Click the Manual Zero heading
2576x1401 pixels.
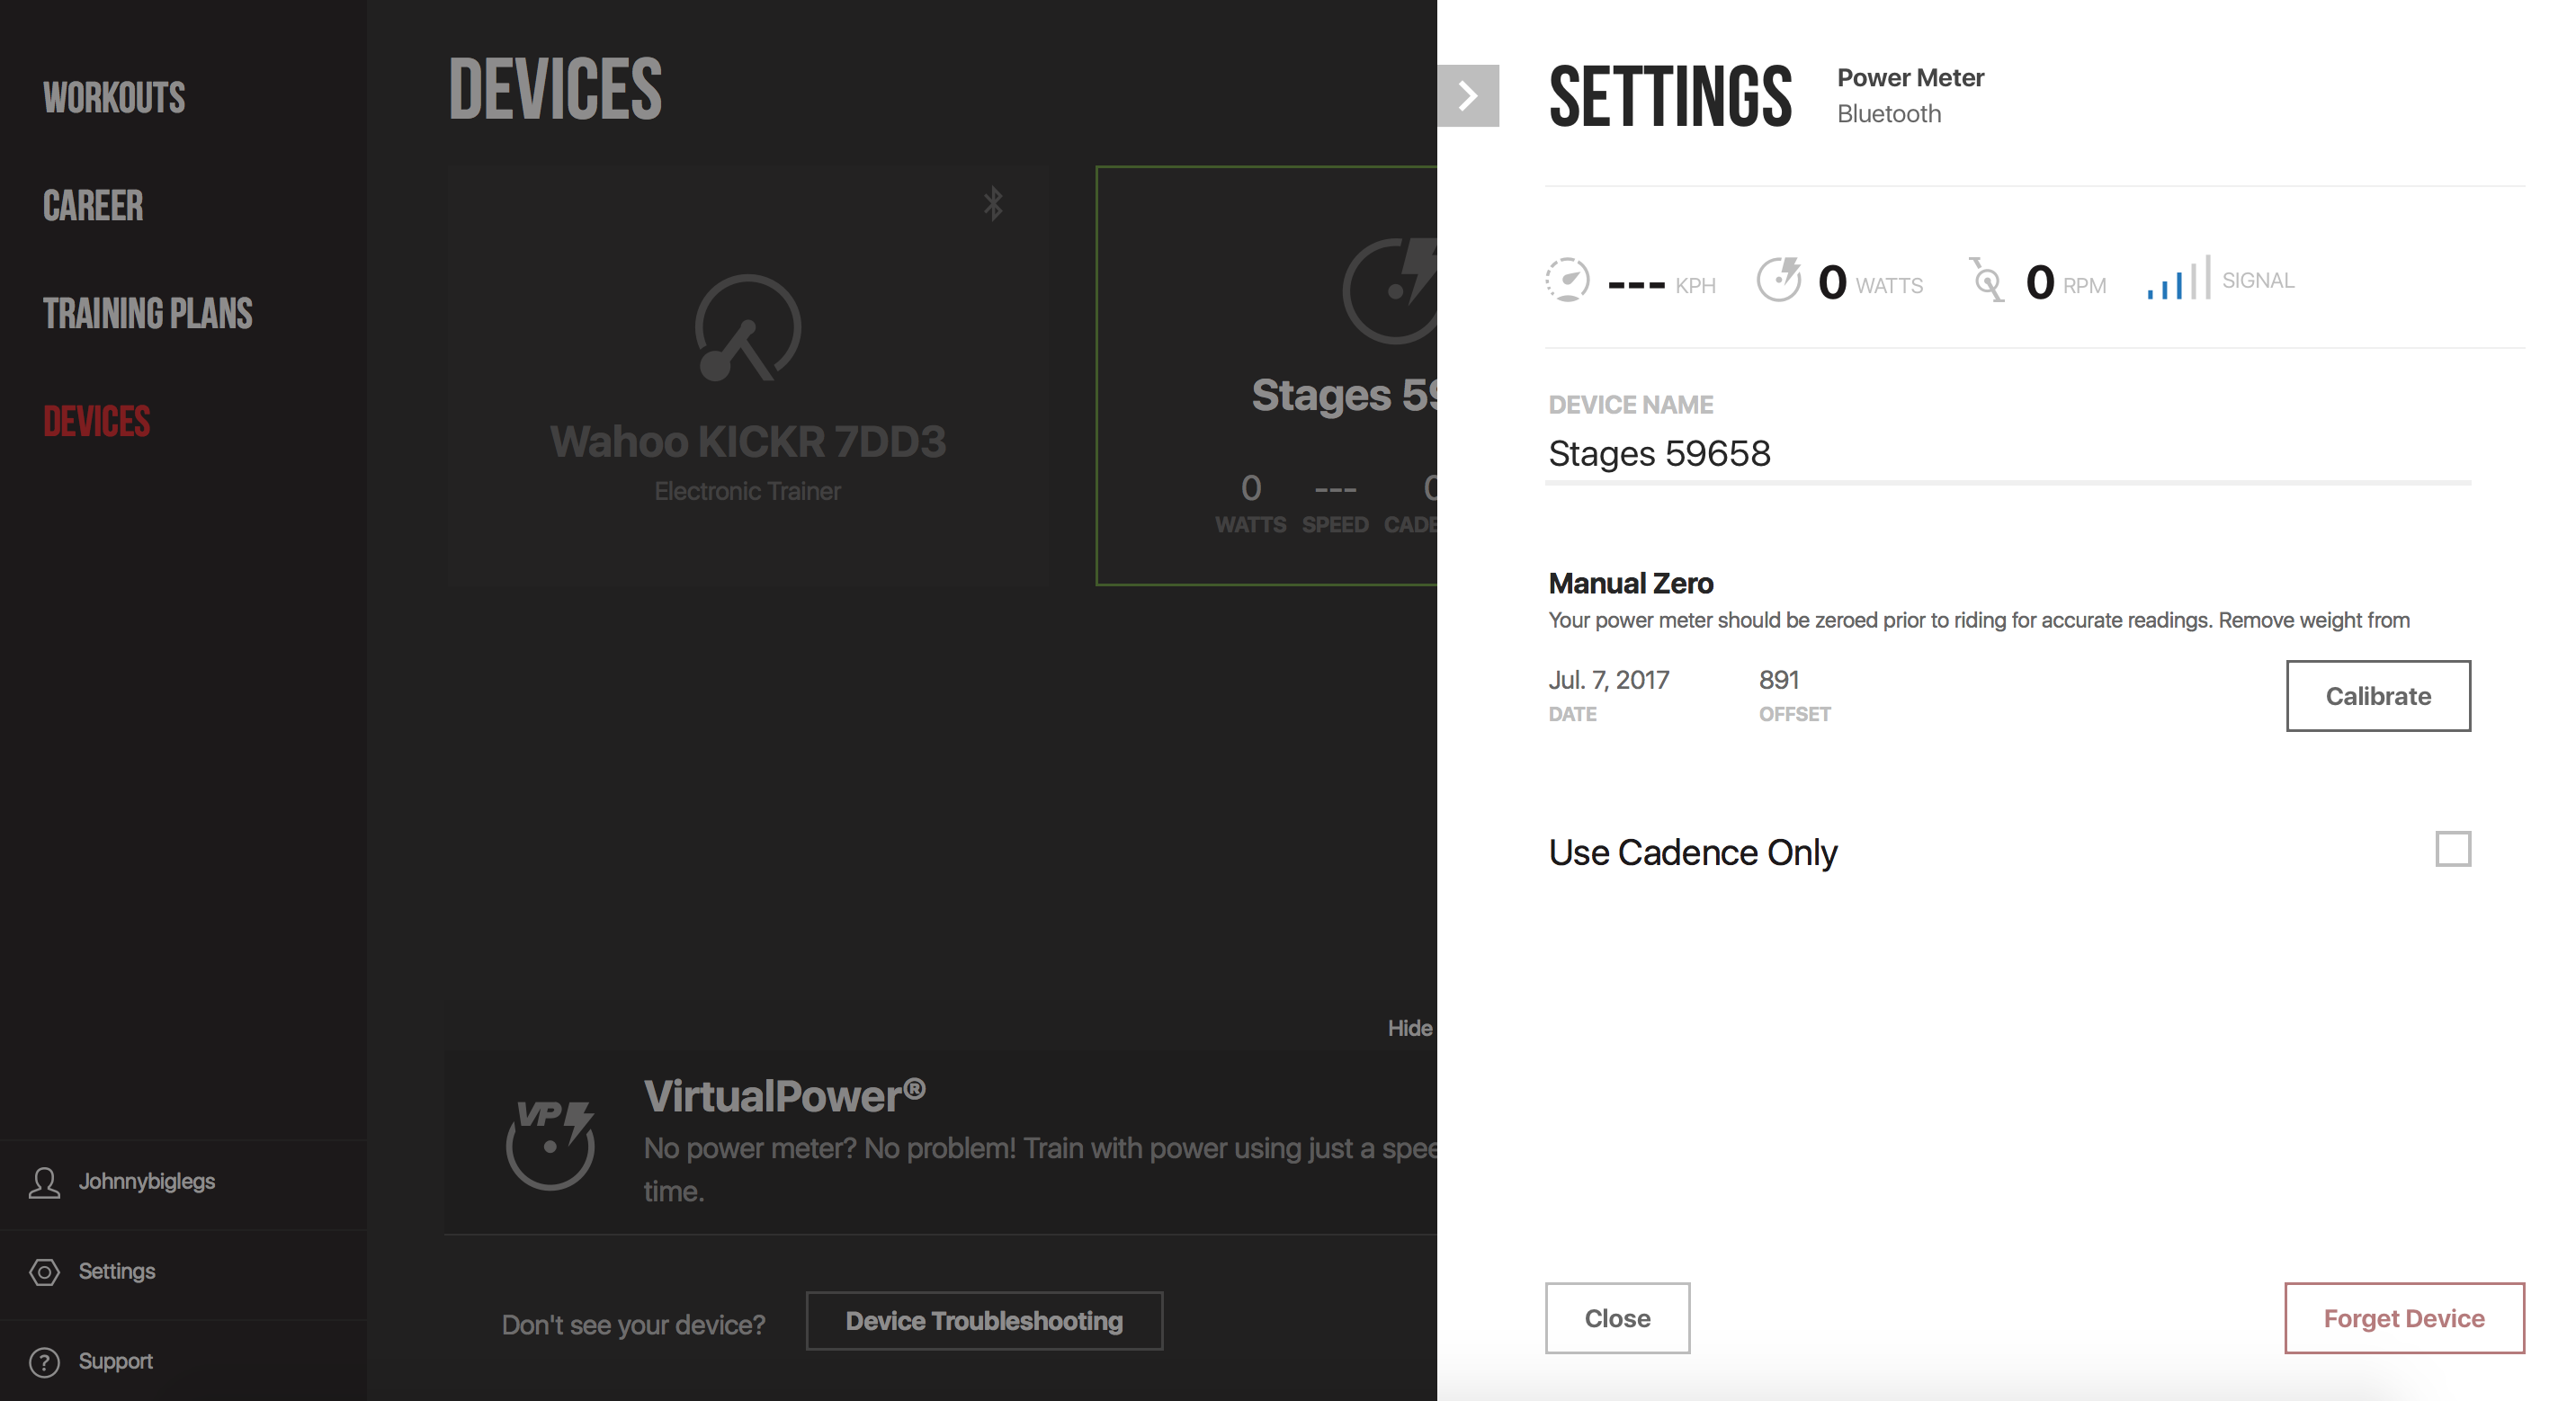coord(1631,584)
